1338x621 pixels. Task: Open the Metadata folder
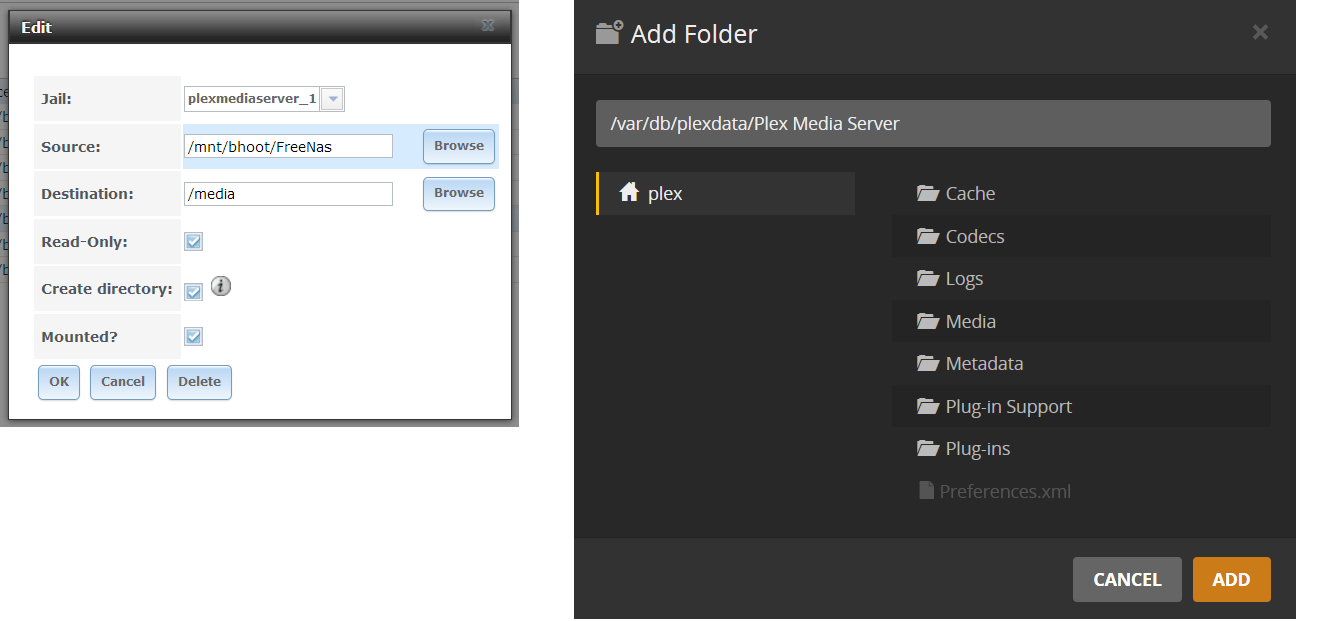[1081, 363]
